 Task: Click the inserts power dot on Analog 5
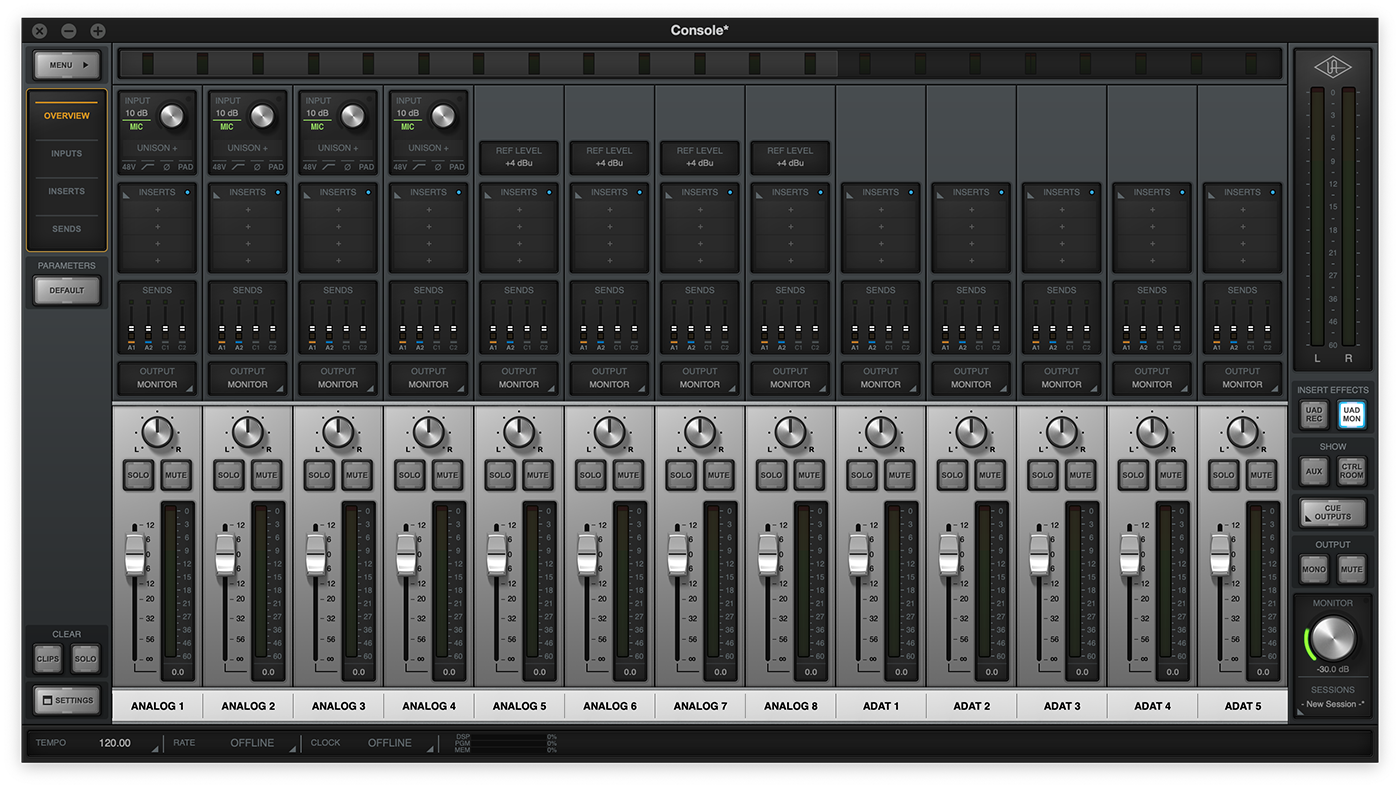pyautogui.click(x=548, y=192)
